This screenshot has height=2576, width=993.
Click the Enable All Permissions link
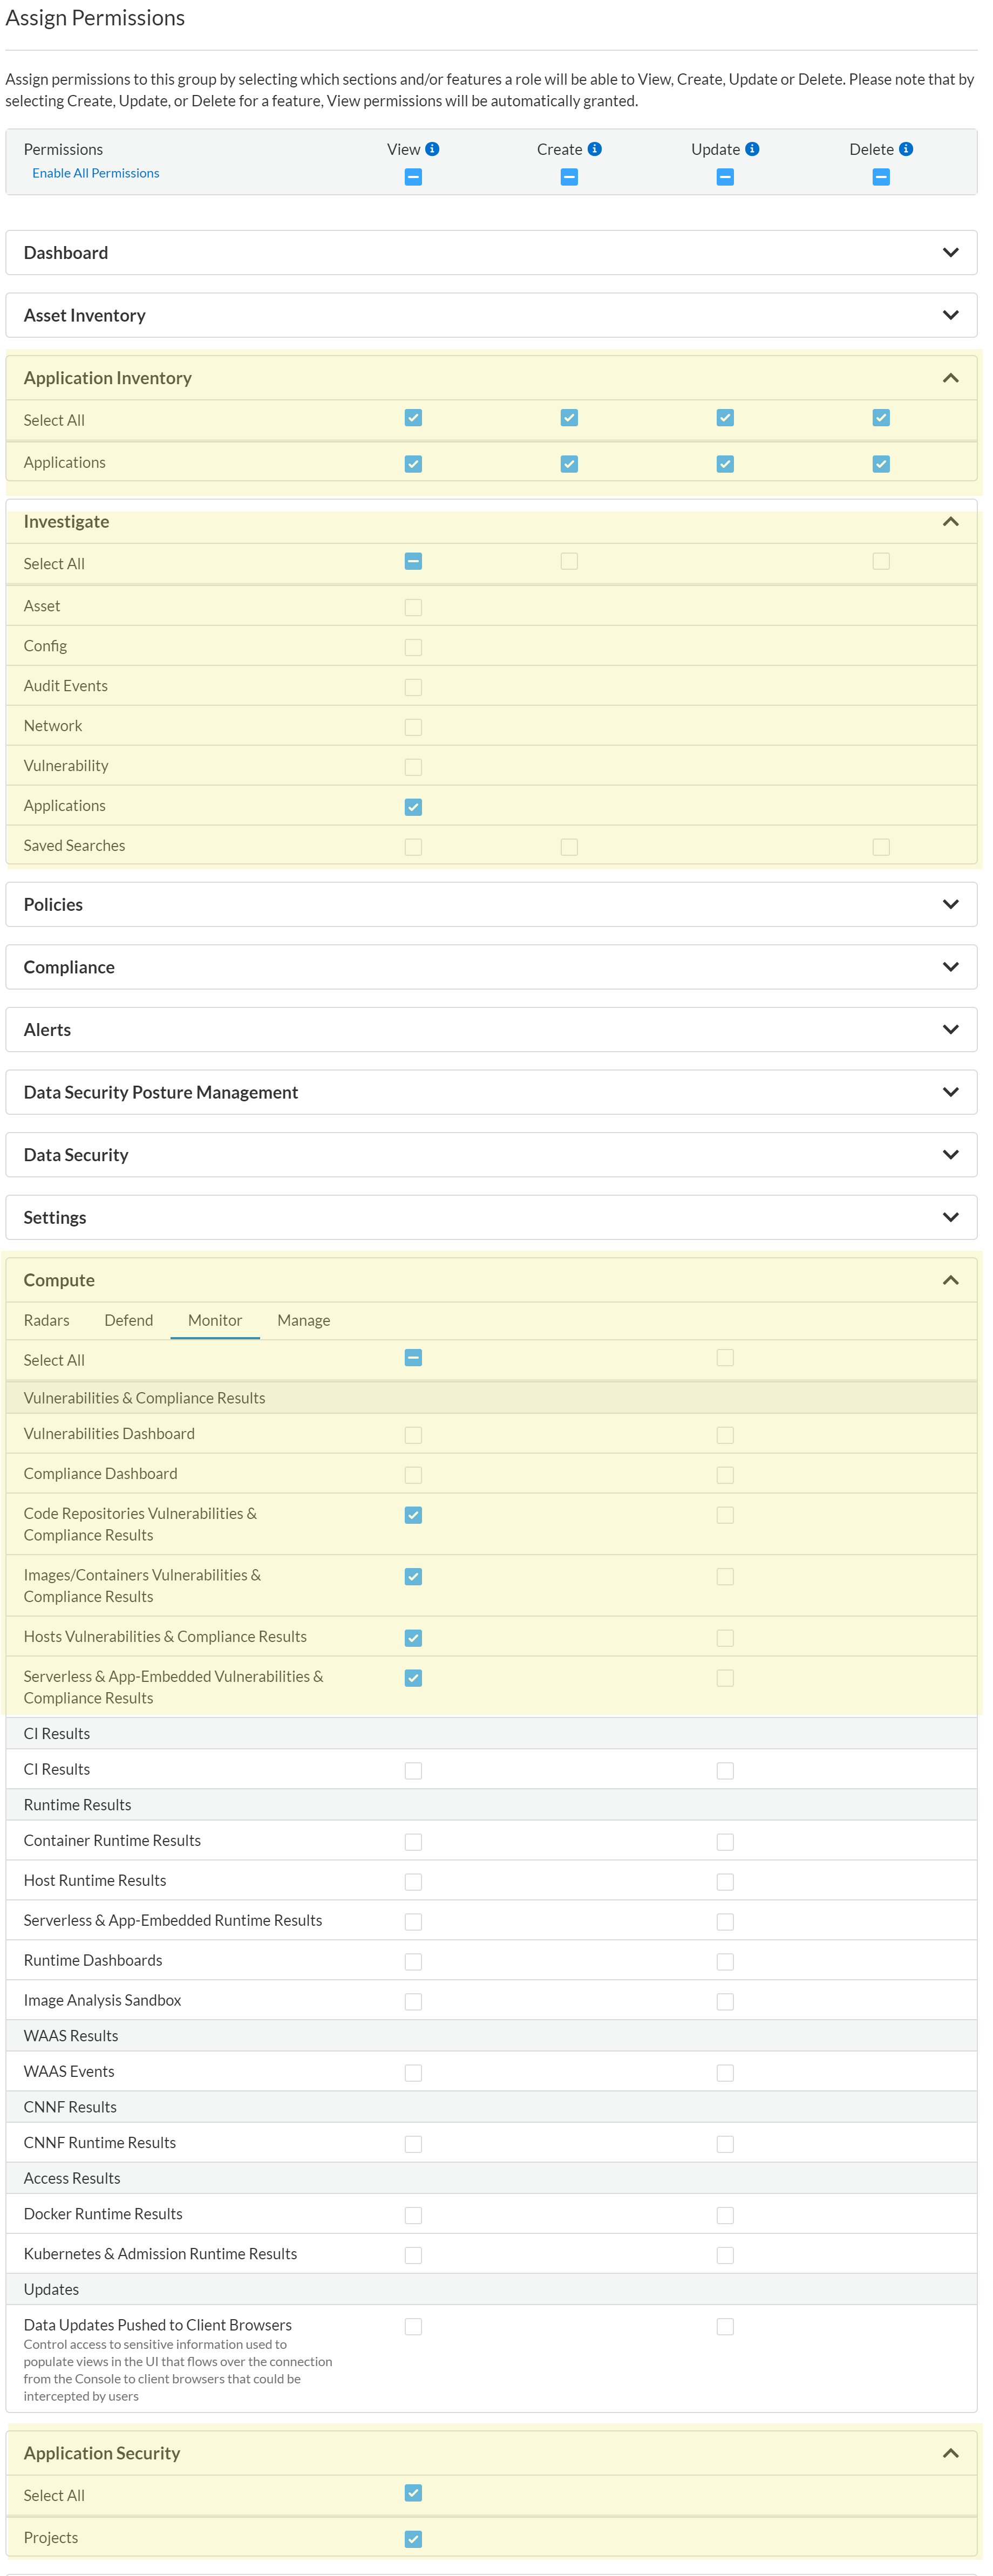pyautogui.click(x=96, y=173)
